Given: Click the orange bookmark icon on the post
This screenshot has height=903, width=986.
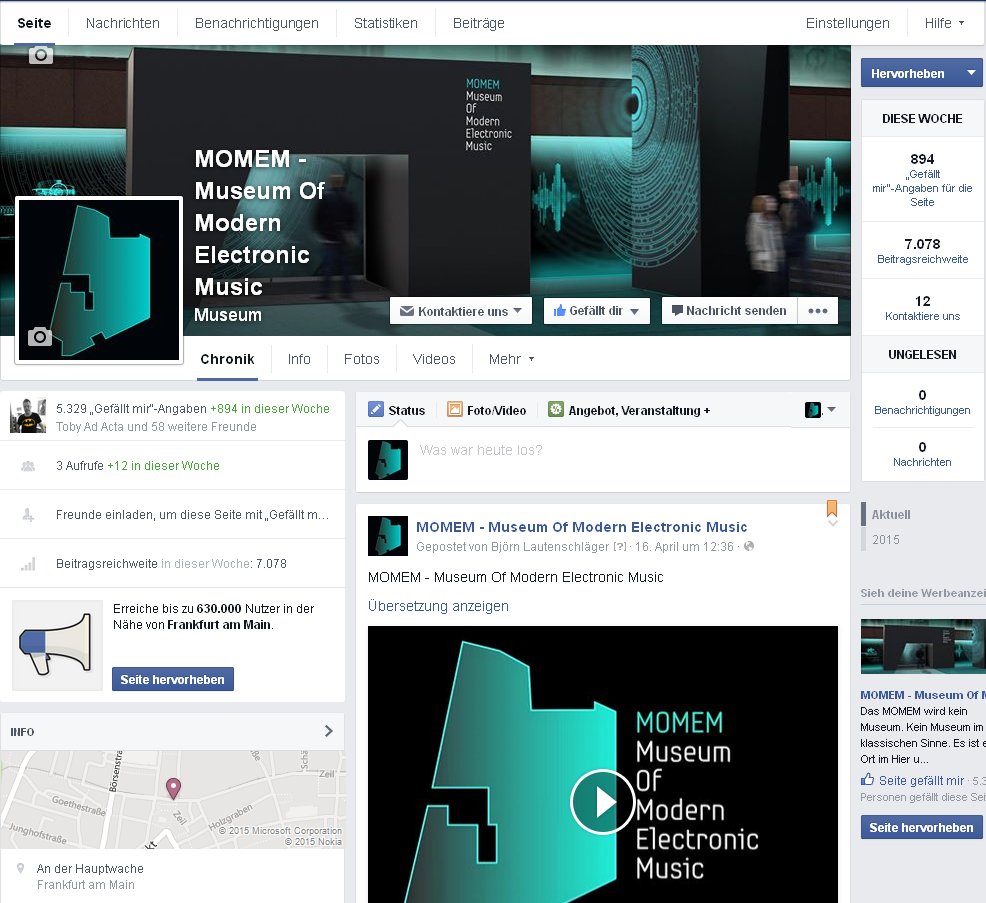Looking at the screenshot, I should pos(831,507).
